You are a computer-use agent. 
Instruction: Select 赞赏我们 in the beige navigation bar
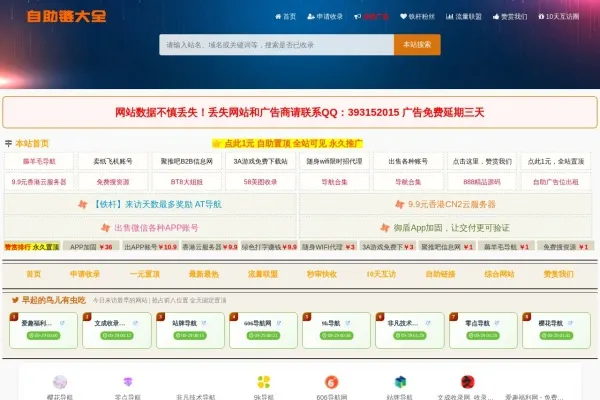[x=559, y=274]
